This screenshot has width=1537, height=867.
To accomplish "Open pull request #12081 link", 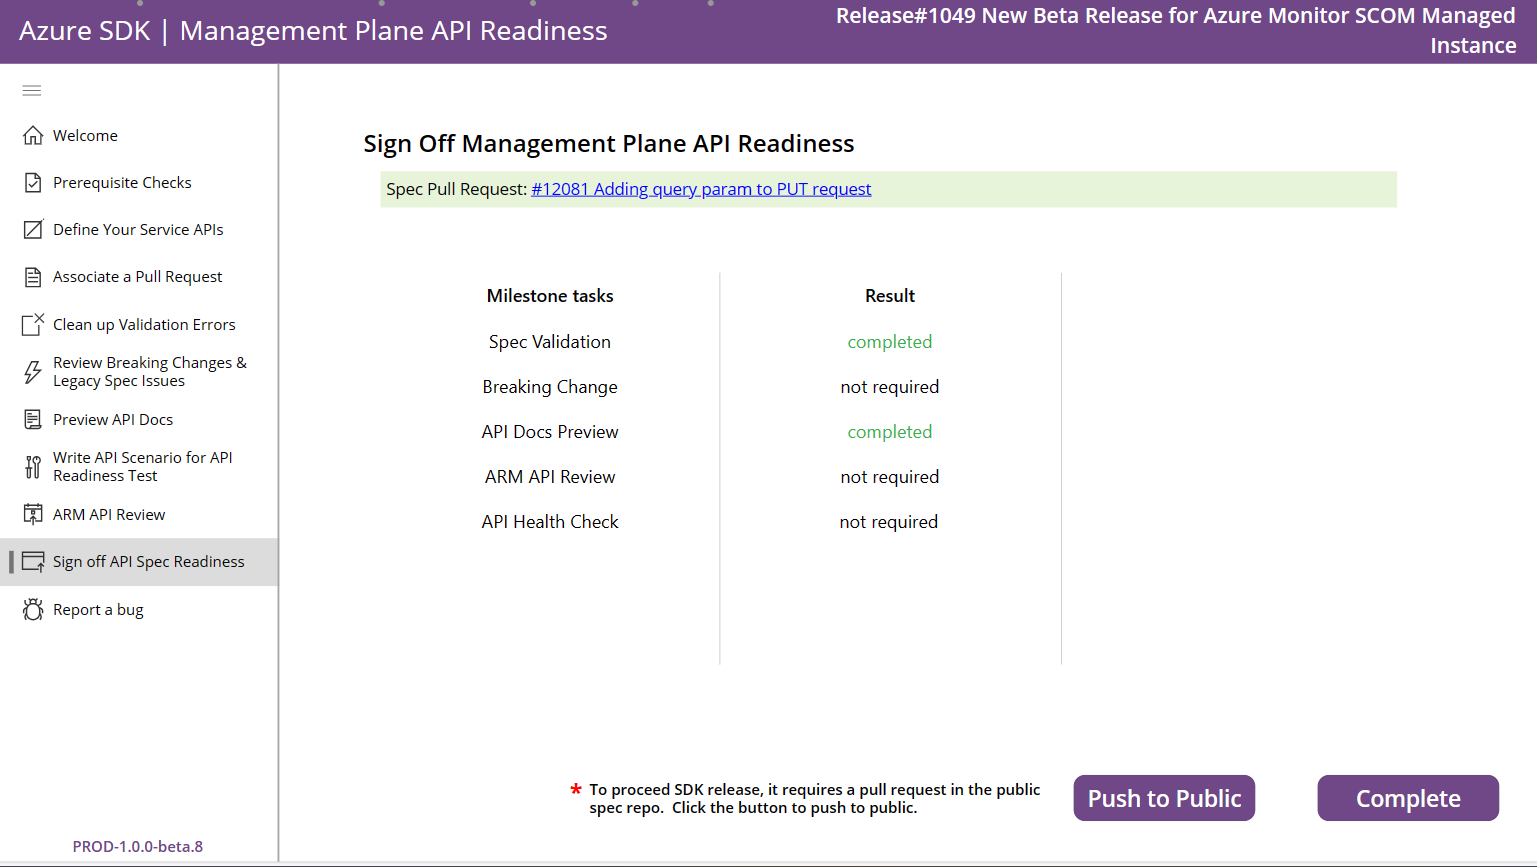I will tap(700, 188).
